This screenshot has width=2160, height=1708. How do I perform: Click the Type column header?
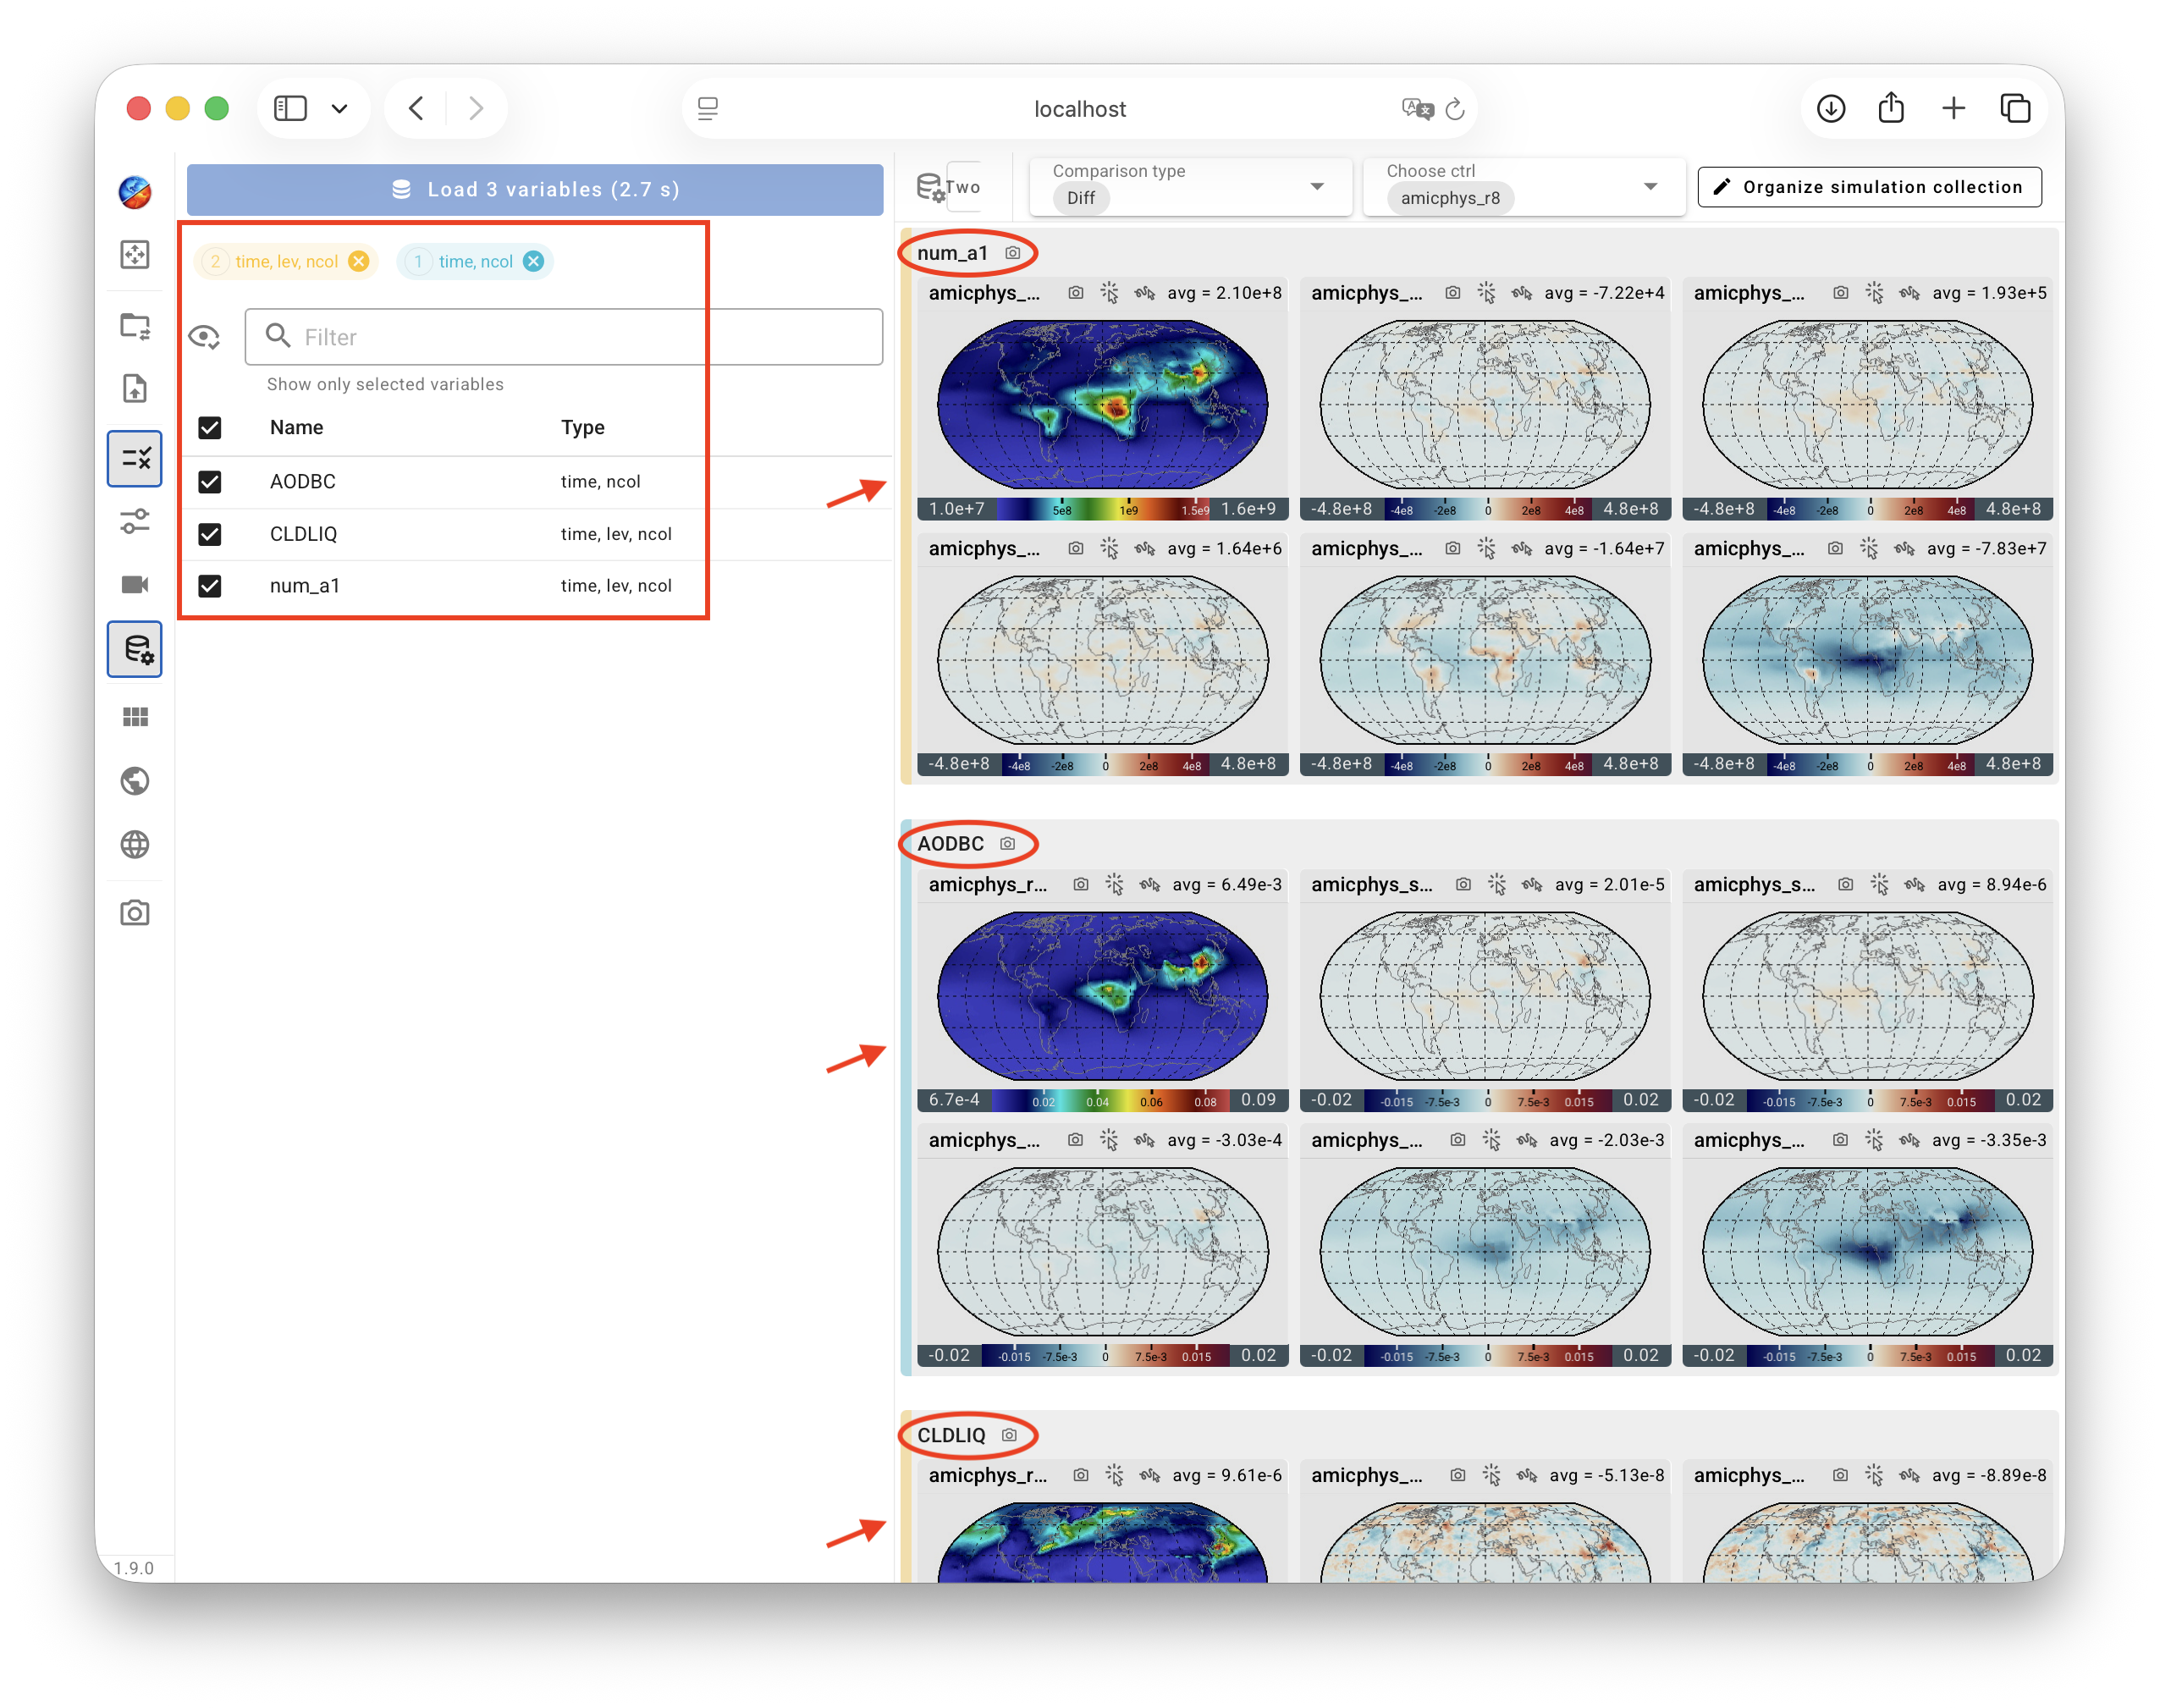(583, 428)
